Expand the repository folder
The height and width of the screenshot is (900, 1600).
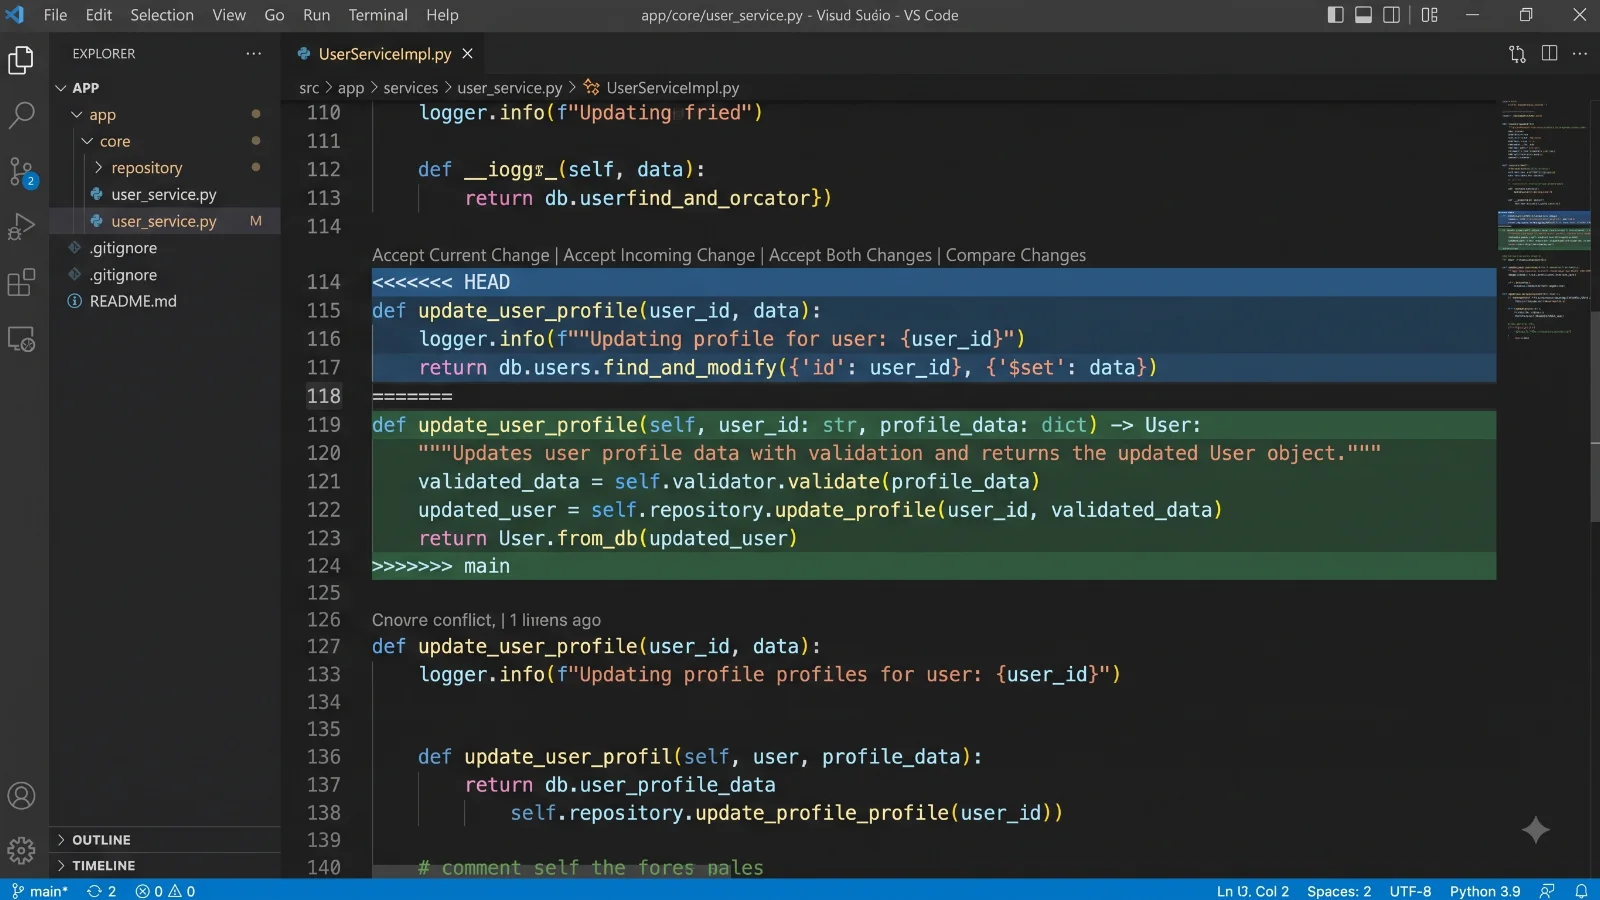165,168
